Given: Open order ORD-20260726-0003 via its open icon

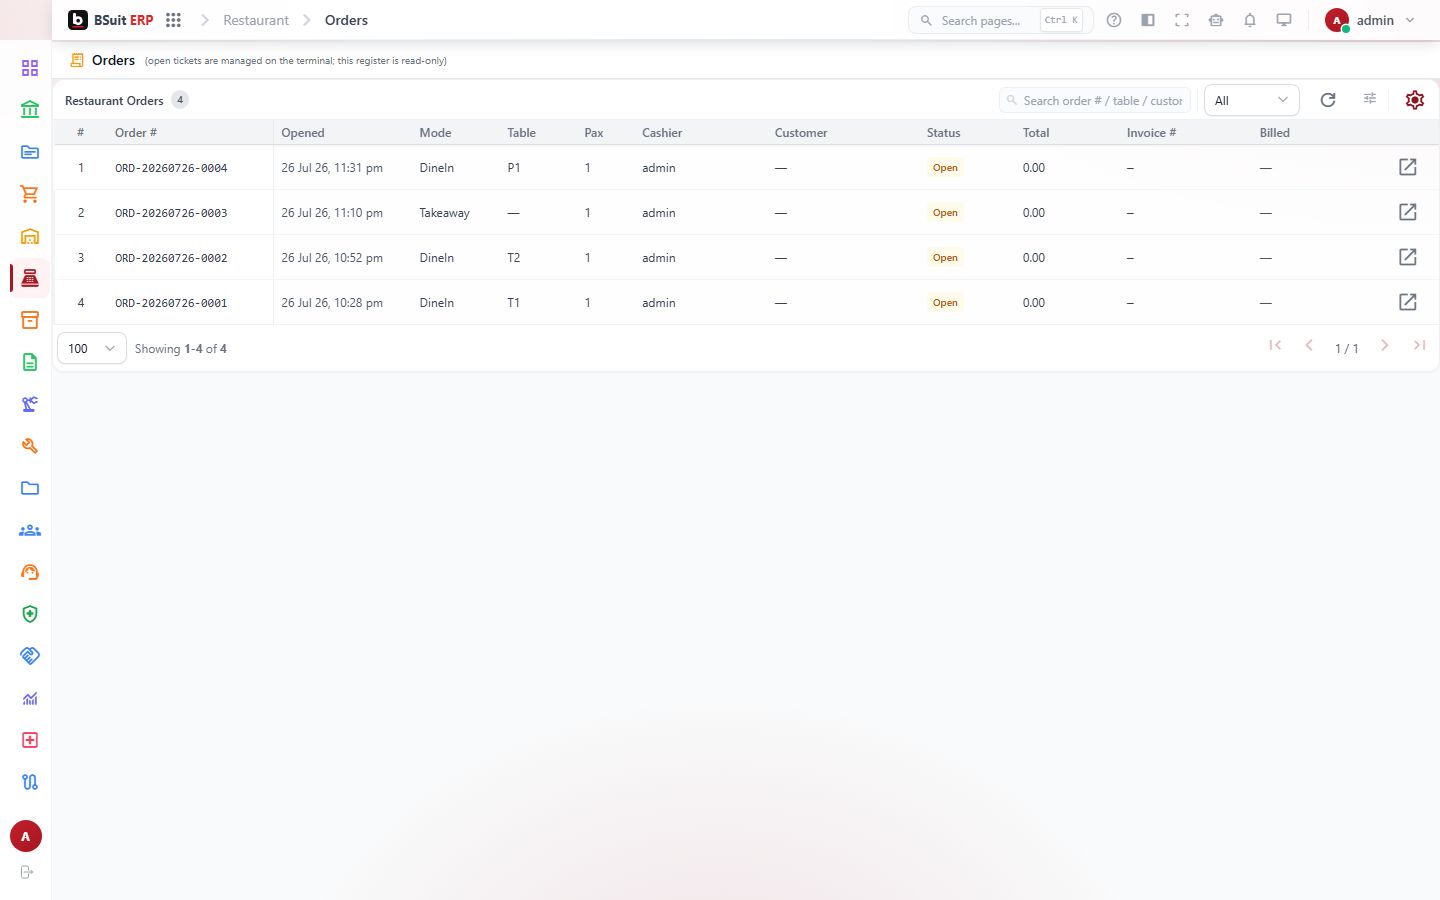Looking at the screenshot, I should tap(1408, 212).
